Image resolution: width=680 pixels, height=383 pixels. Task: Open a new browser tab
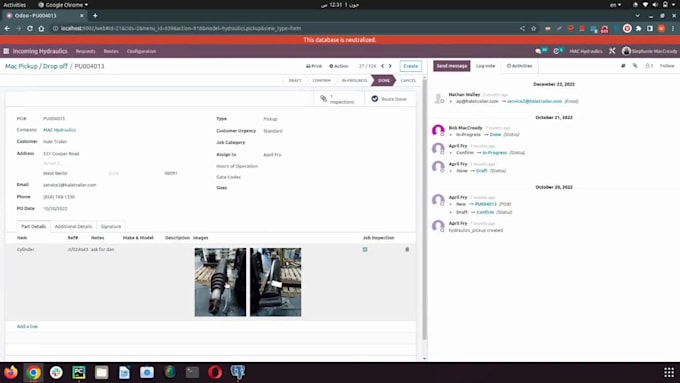(95, 16)
